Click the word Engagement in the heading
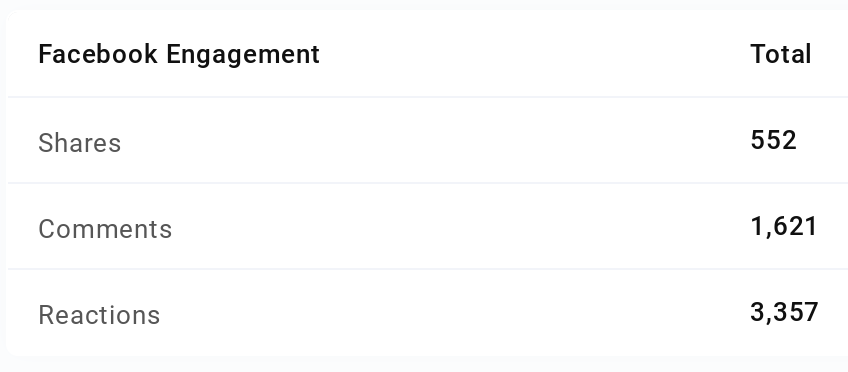This screenshot has width=848, height=372. point(243,56)
